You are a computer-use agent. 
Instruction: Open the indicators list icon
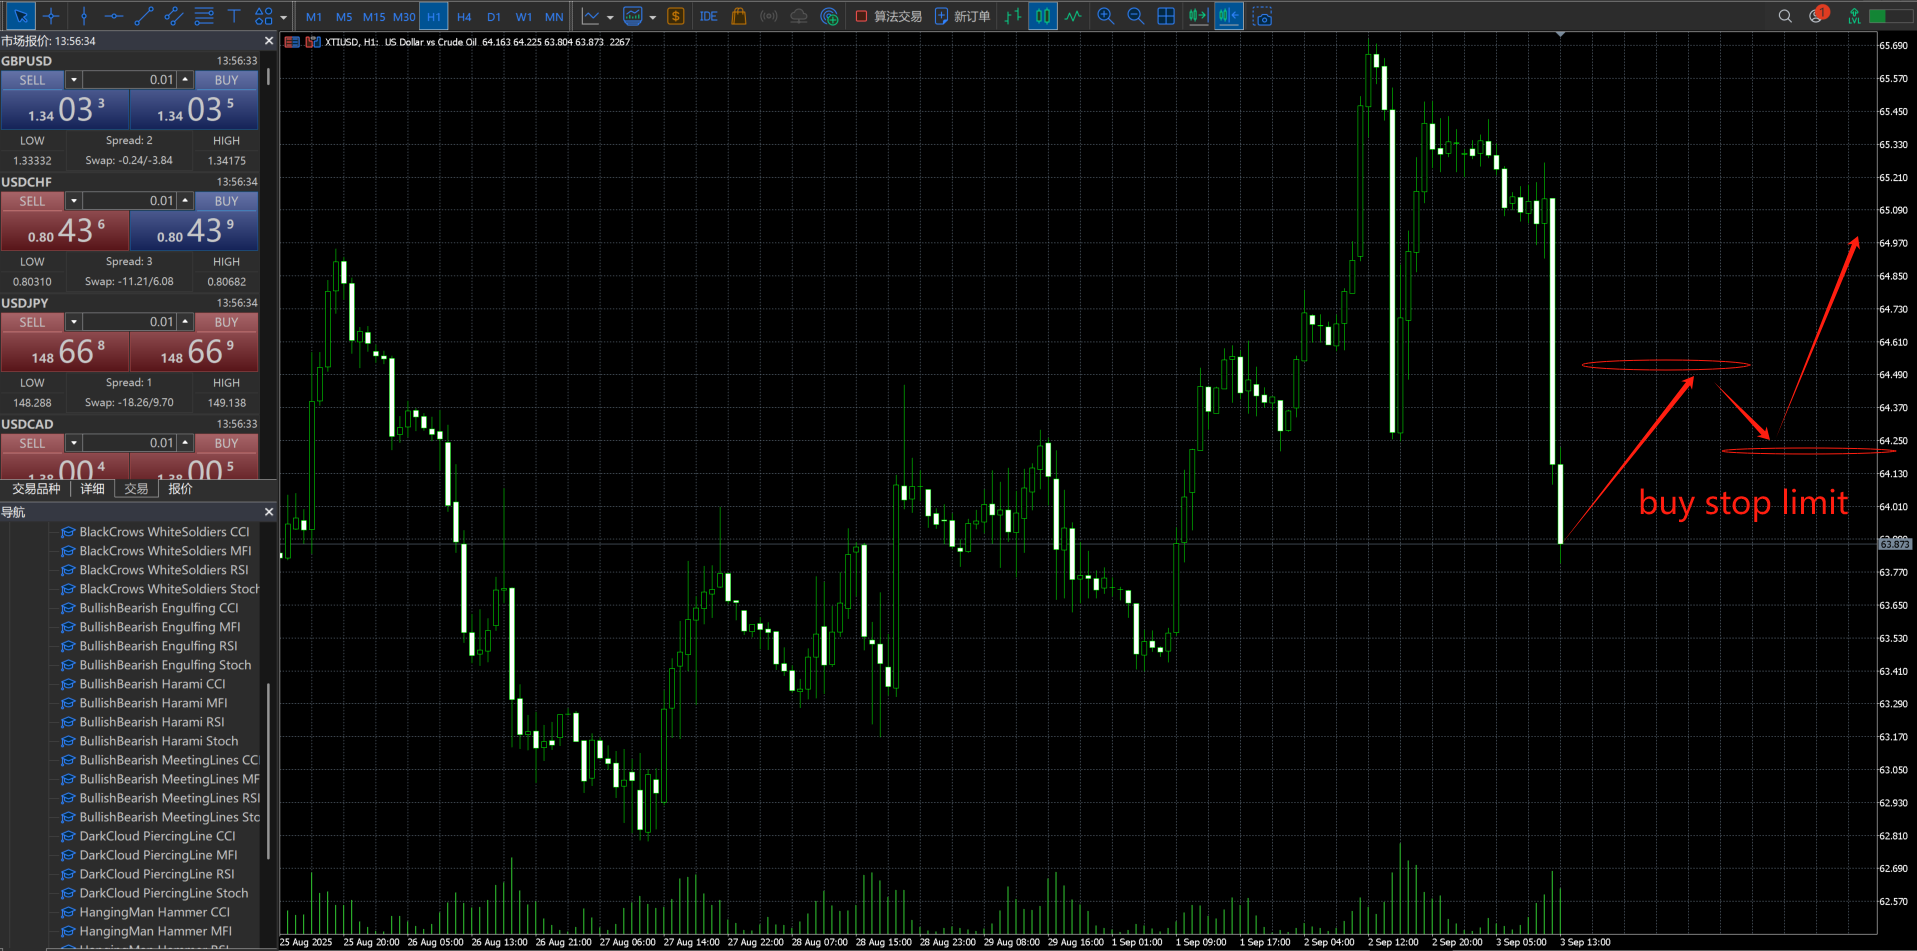(633, 16)
